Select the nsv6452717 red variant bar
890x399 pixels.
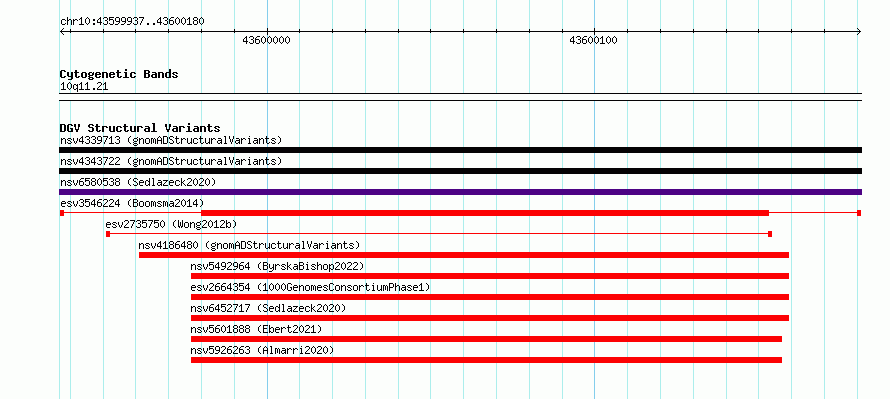[490, 318]
